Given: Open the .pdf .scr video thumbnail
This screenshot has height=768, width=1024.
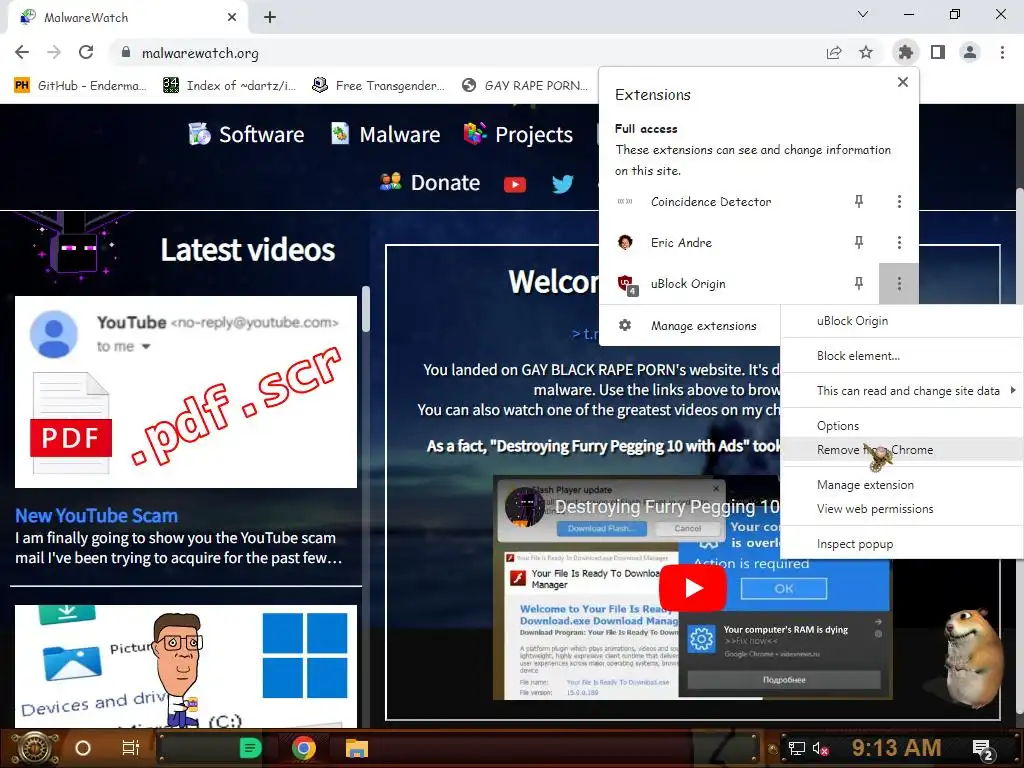Looking at the screenshot, I should point(186,392).
